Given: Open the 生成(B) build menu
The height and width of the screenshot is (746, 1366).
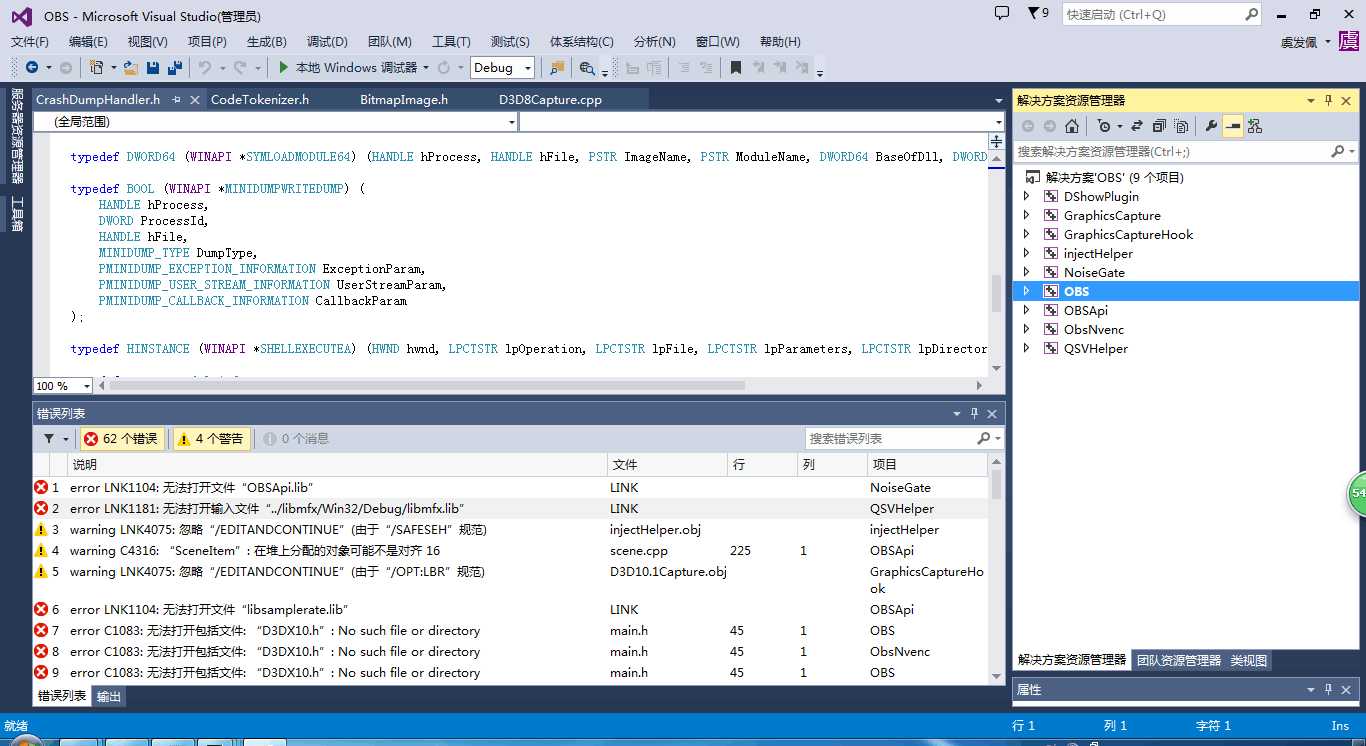Looking at the screenshot, I should [267, 42].
